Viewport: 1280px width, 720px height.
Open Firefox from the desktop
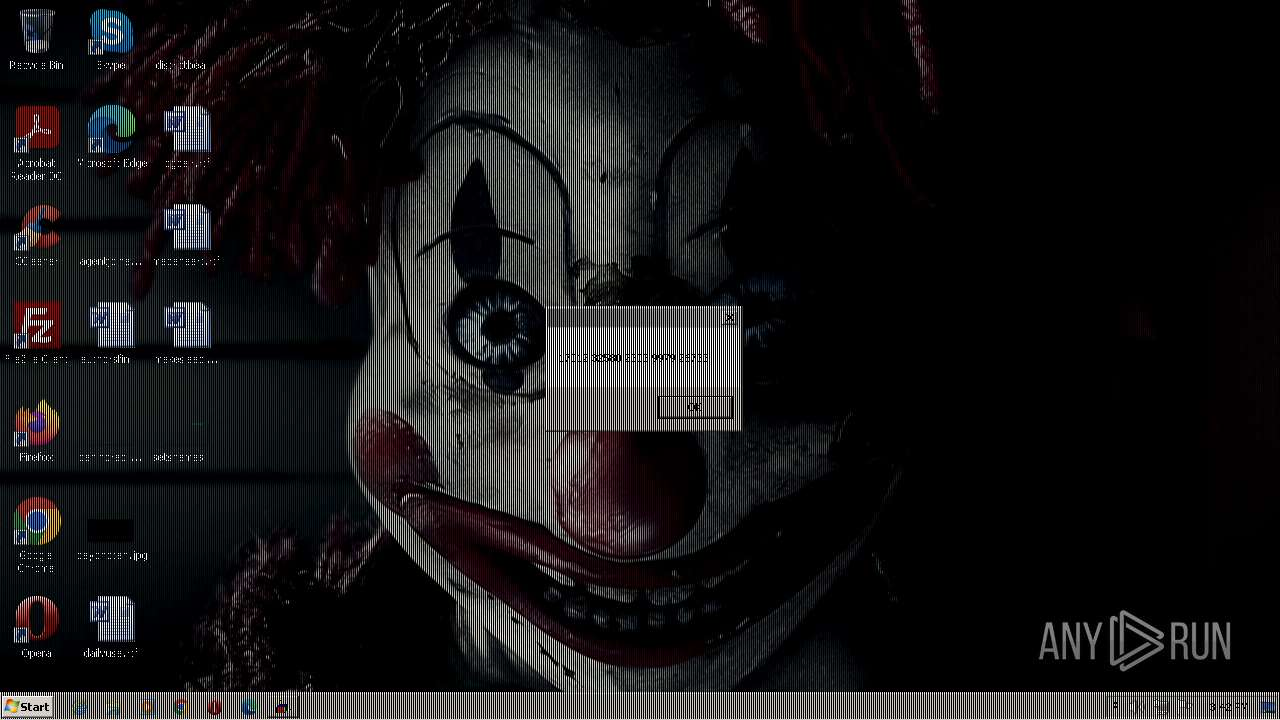pyautogui.click(x=37, y=432)
